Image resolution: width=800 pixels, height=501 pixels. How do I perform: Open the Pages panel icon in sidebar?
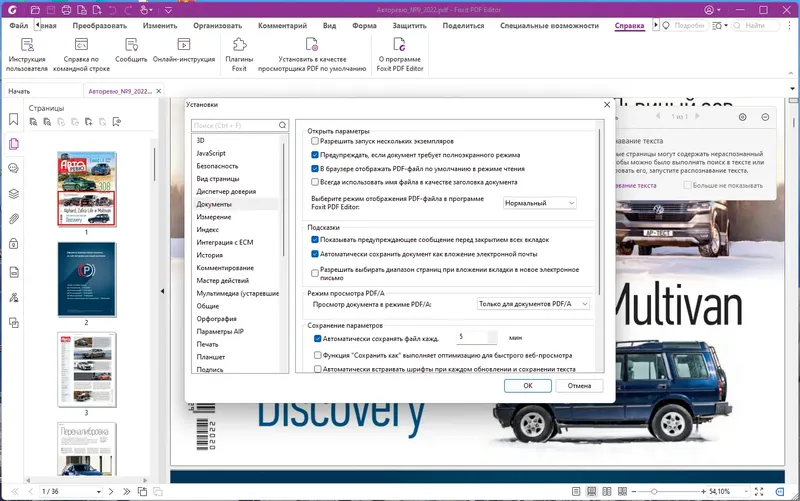click(x=14, y=144)
